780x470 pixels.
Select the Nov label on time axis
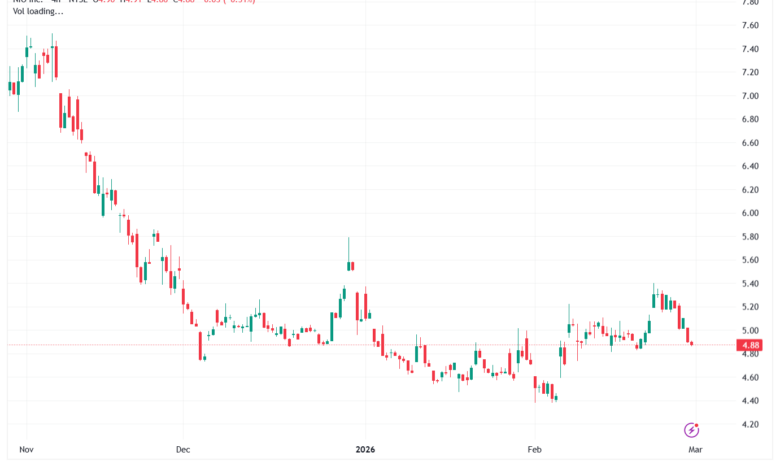click(26, 451)
